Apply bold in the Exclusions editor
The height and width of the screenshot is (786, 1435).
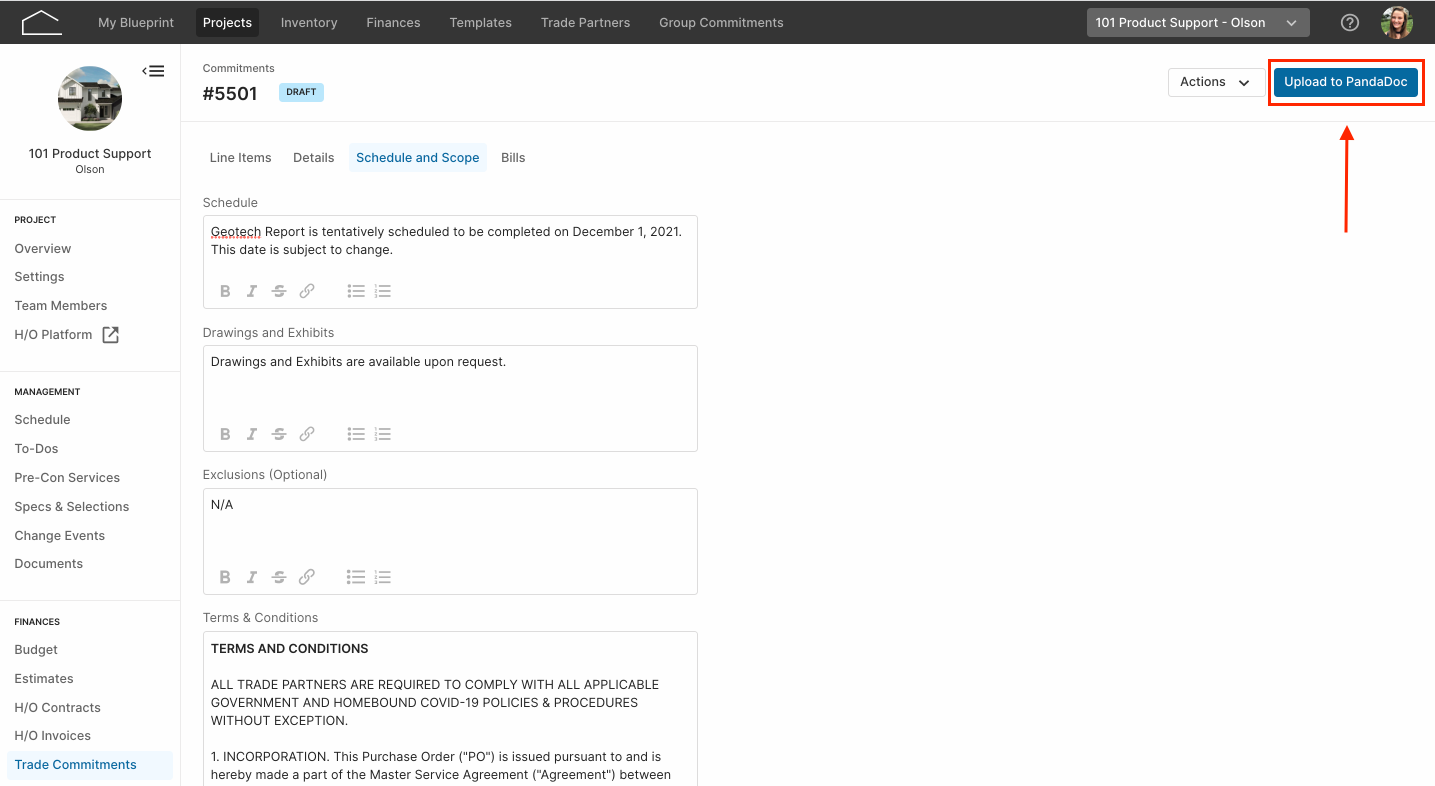(225, 577)
